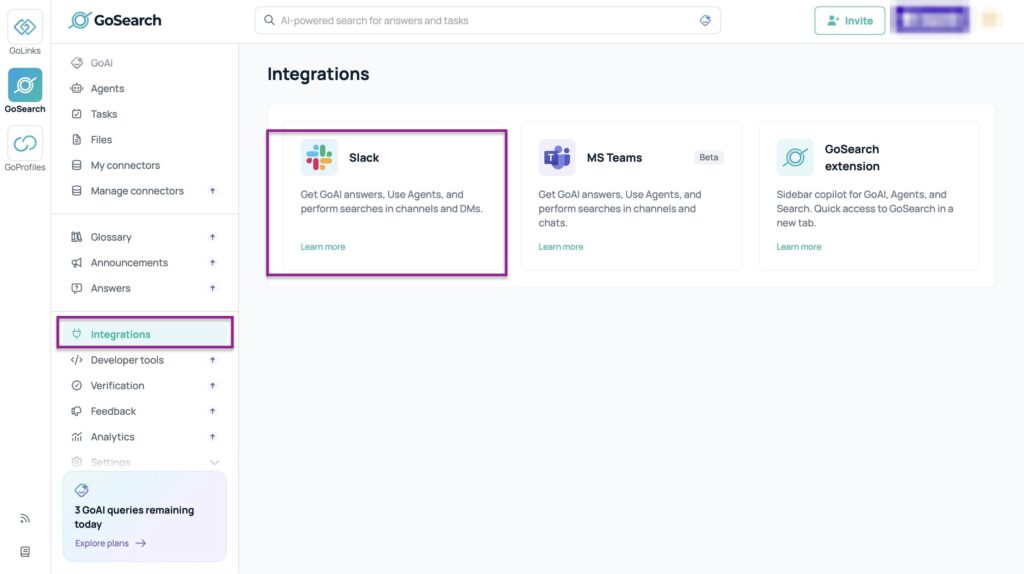Image resolution: width=1024 pixels, height=574 pixels.
Task: Click upgrade arrow beside Answers
Action: pos(212,288)
